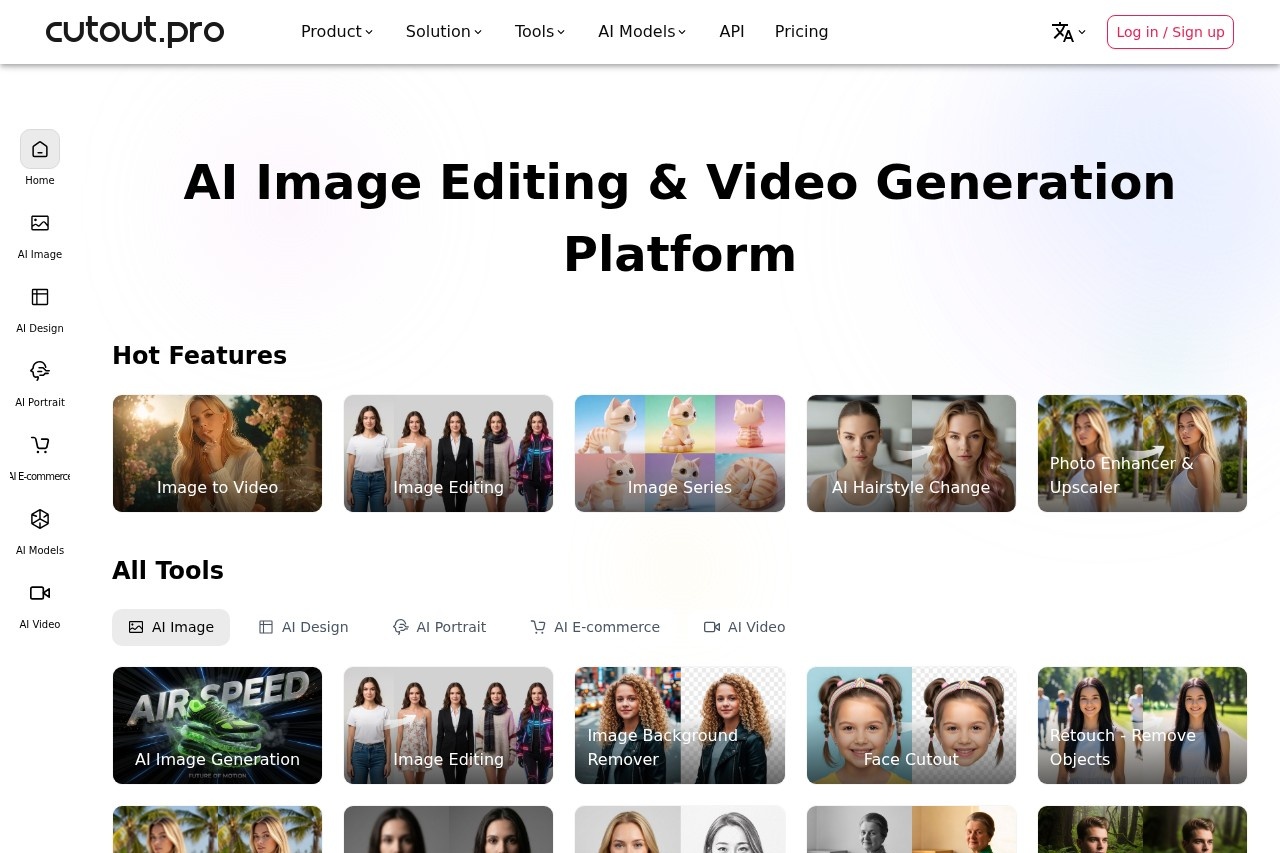The image size is (1280, 853).
Task: Expand the Product menu
Action: coord(337,32)
